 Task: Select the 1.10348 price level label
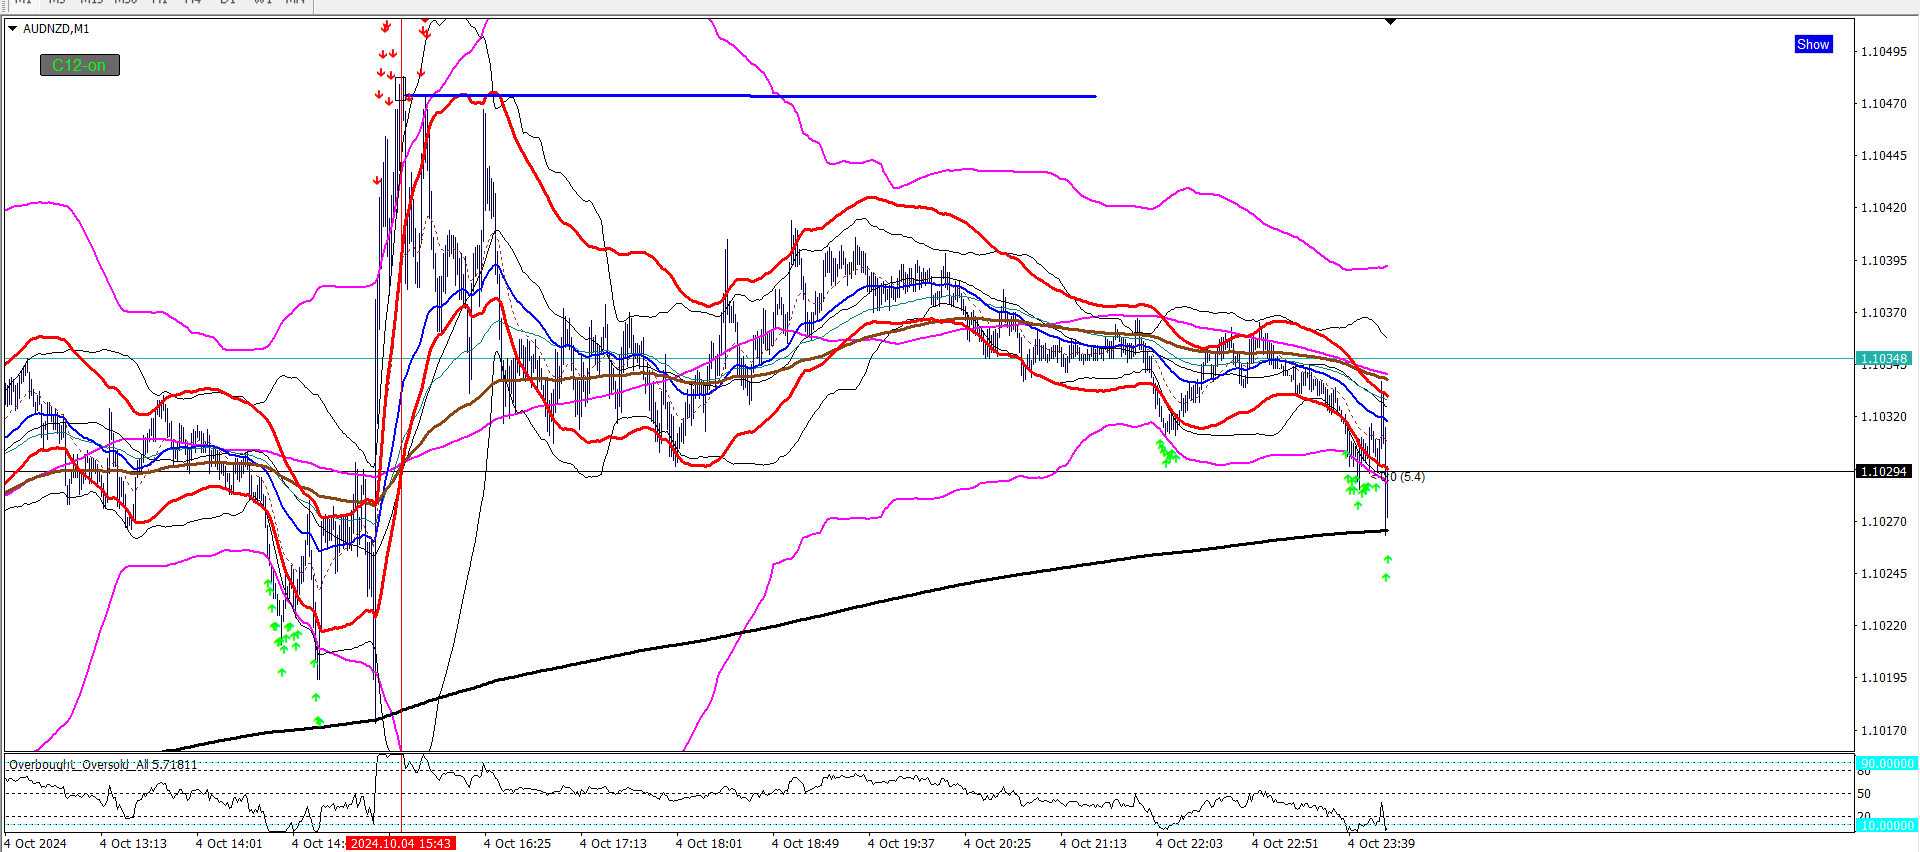point(1884,358)
